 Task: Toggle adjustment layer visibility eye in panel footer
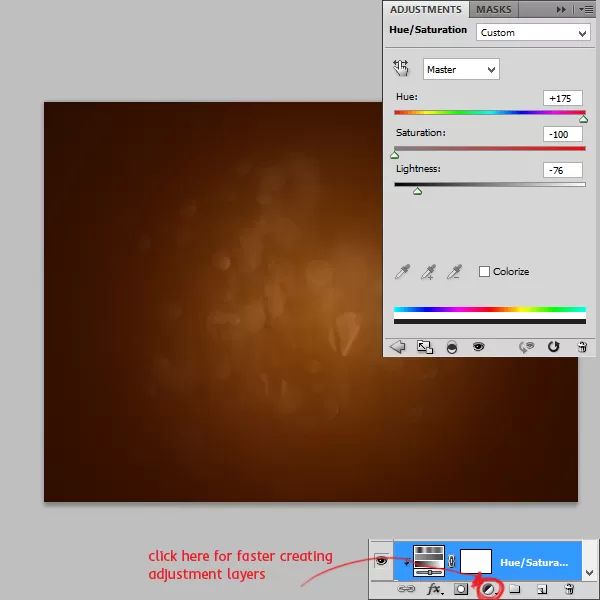coord(478,347)
